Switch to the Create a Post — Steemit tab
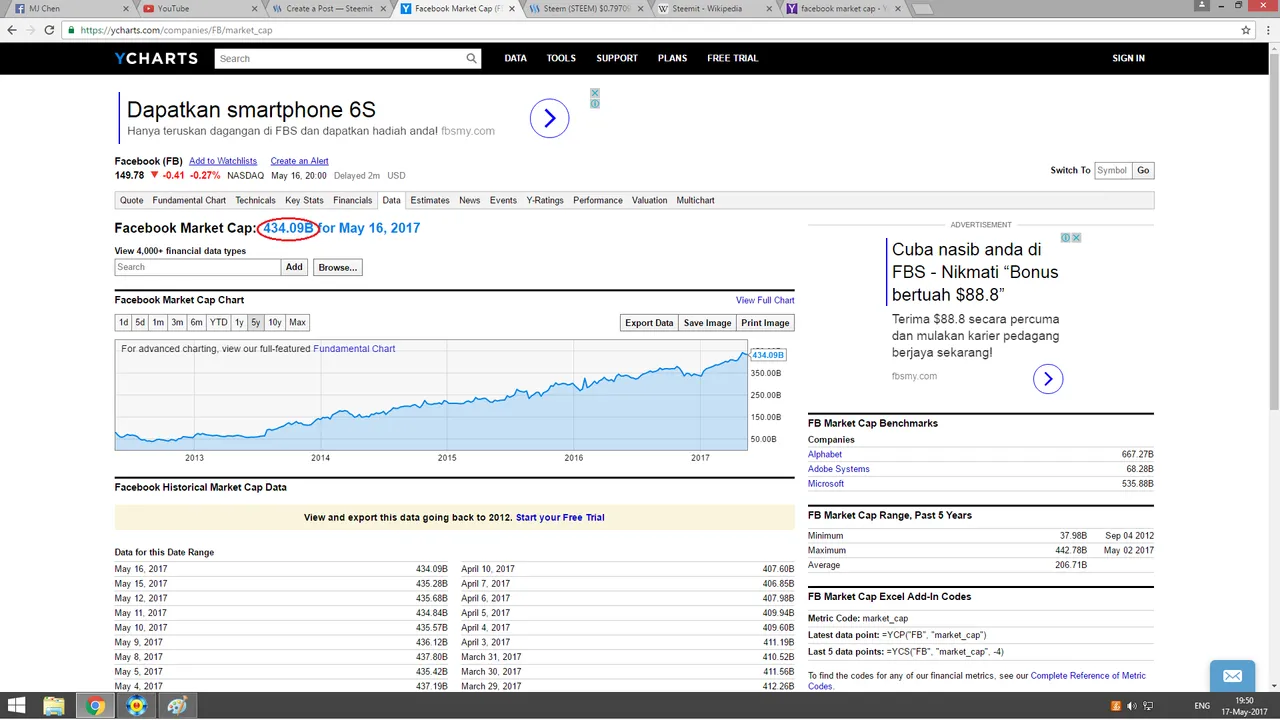This screenshot has width=1280, height=720. click(329, 9)
